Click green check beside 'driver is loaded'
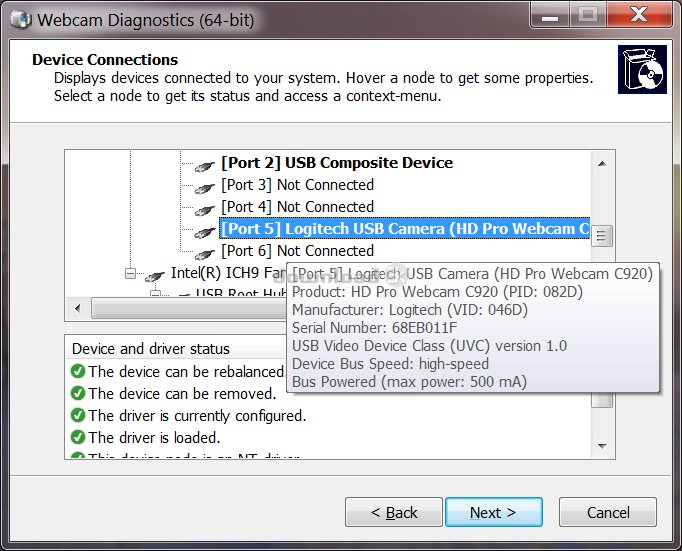The width and height of the screenshot is (682, 551). pos(78,437)
